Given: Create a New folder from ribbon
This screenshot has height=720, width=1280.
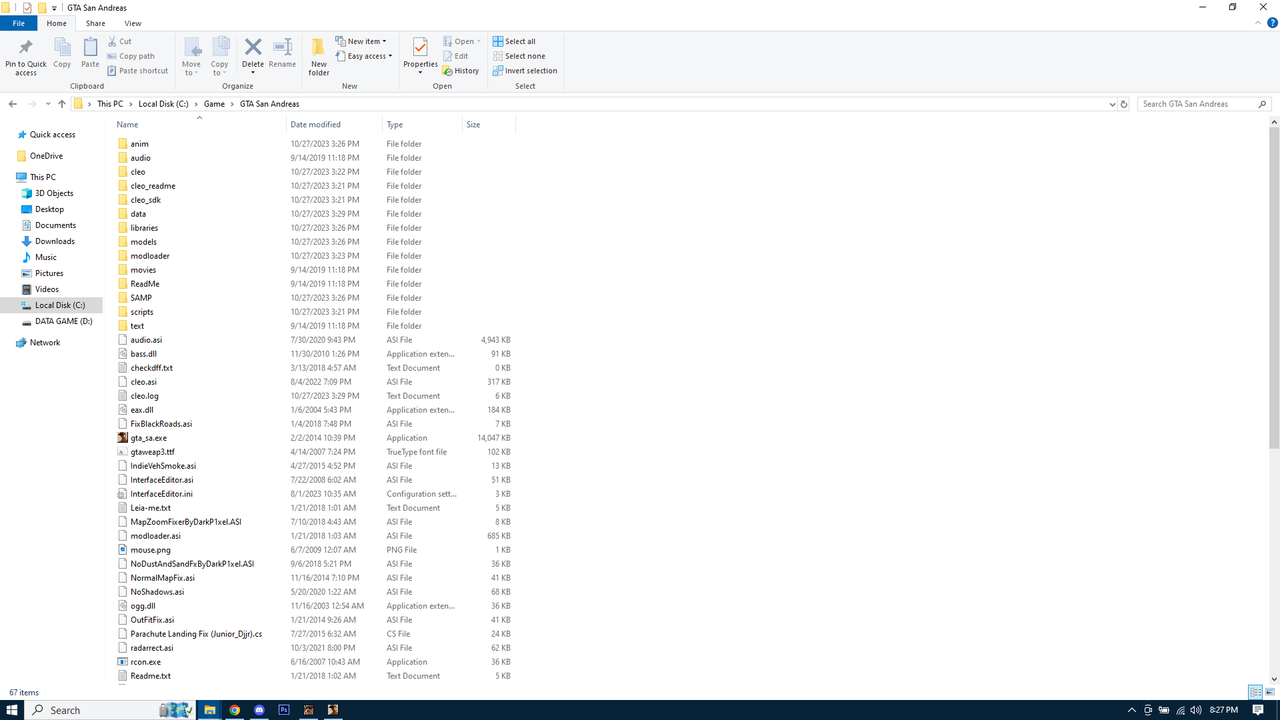Looking at the screenshot, I should (319, 57).
